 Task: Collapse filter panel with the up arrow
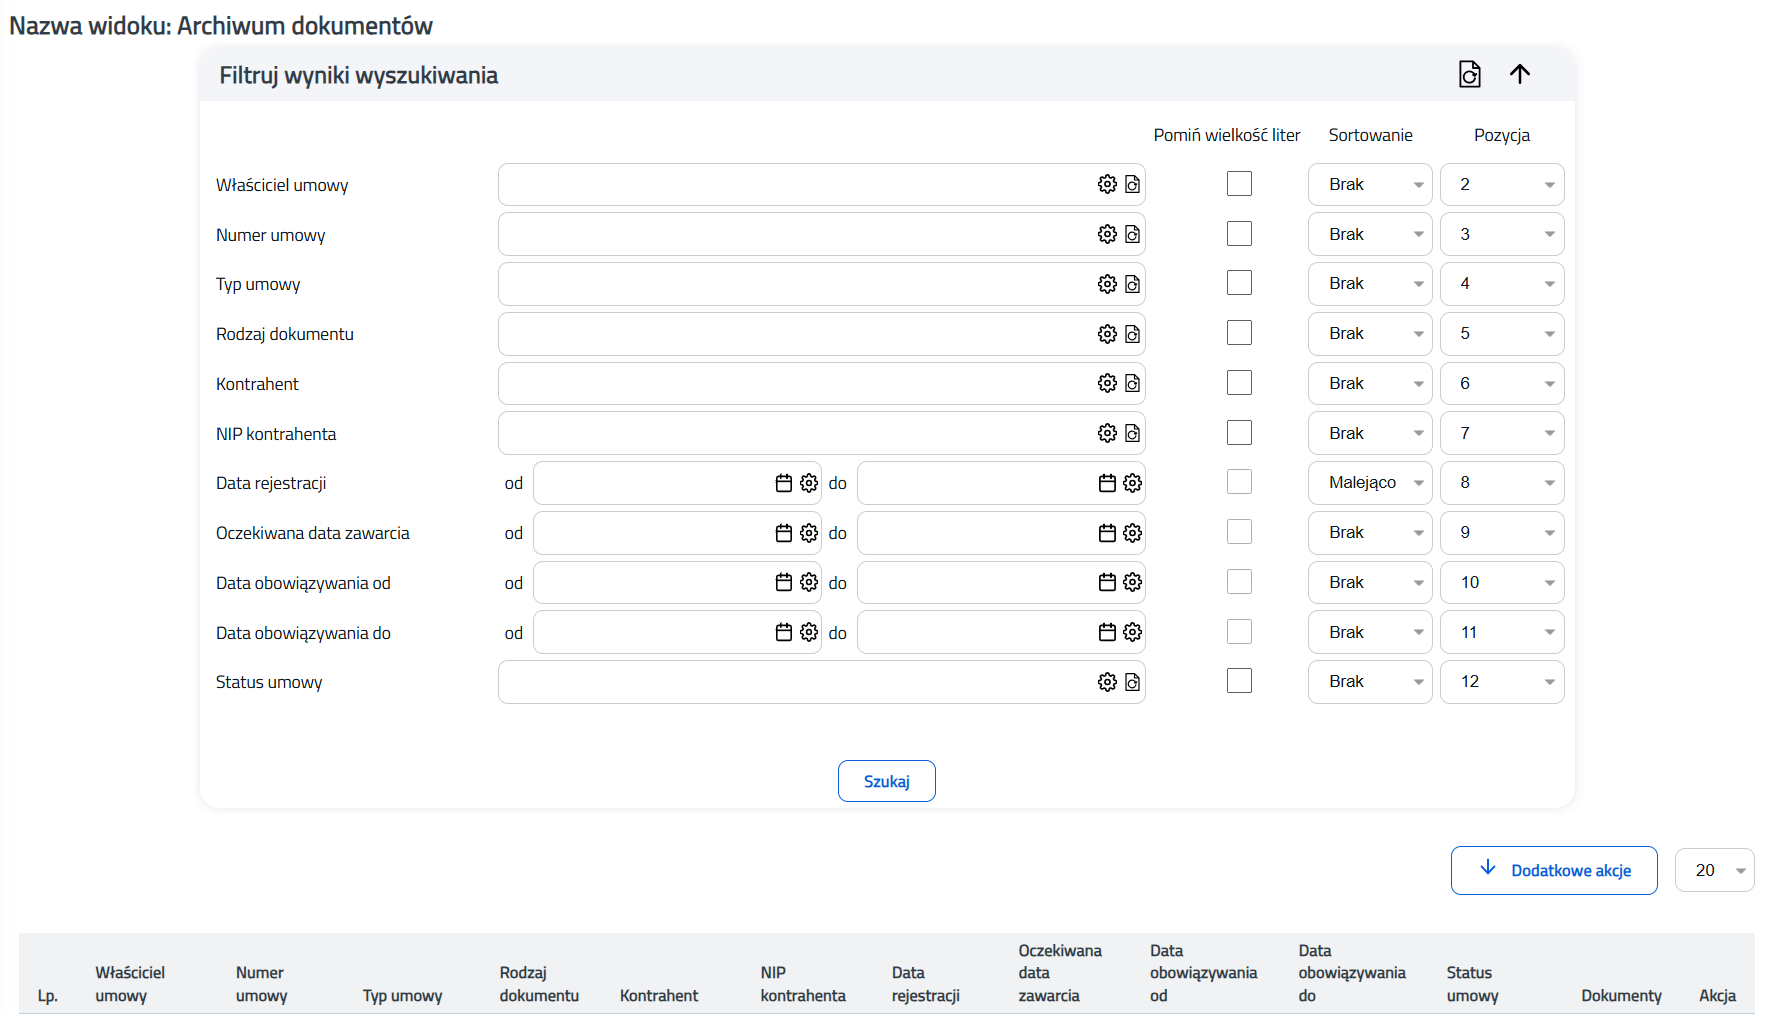tap(1520, 74)
